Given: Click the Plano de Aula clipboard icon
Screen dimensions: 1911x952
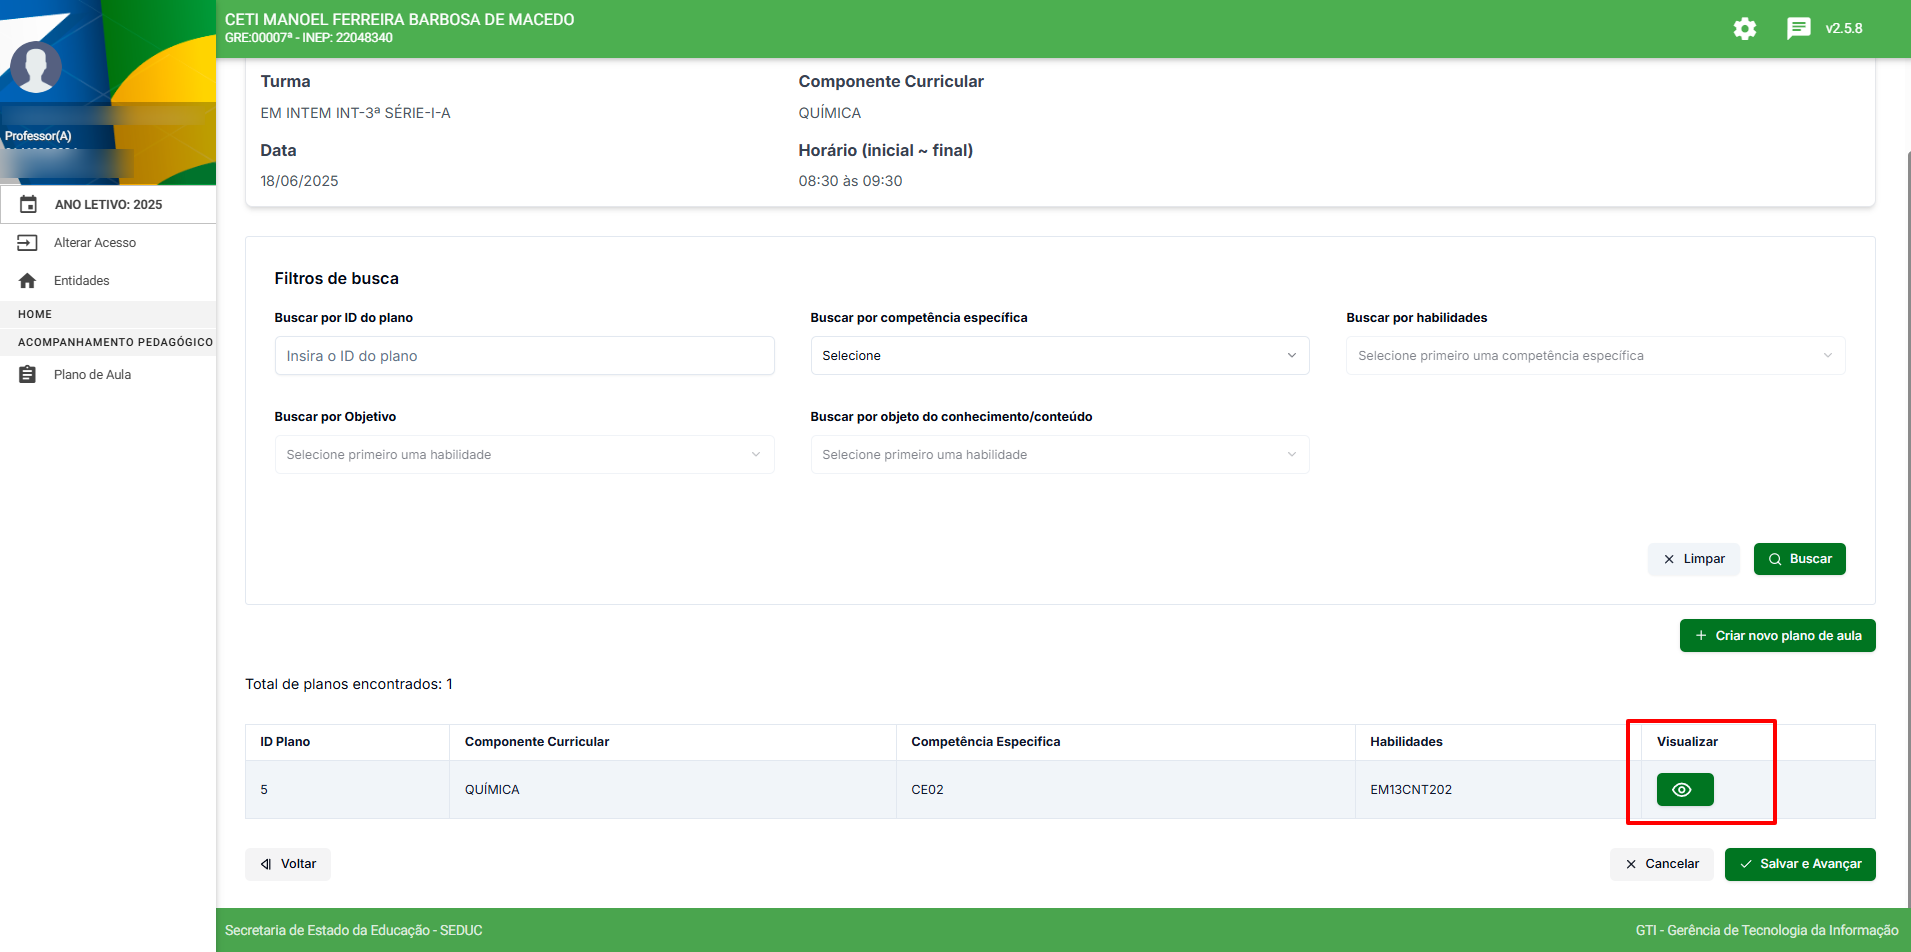Looking at the screenshot, I should (x=28, y=375).
